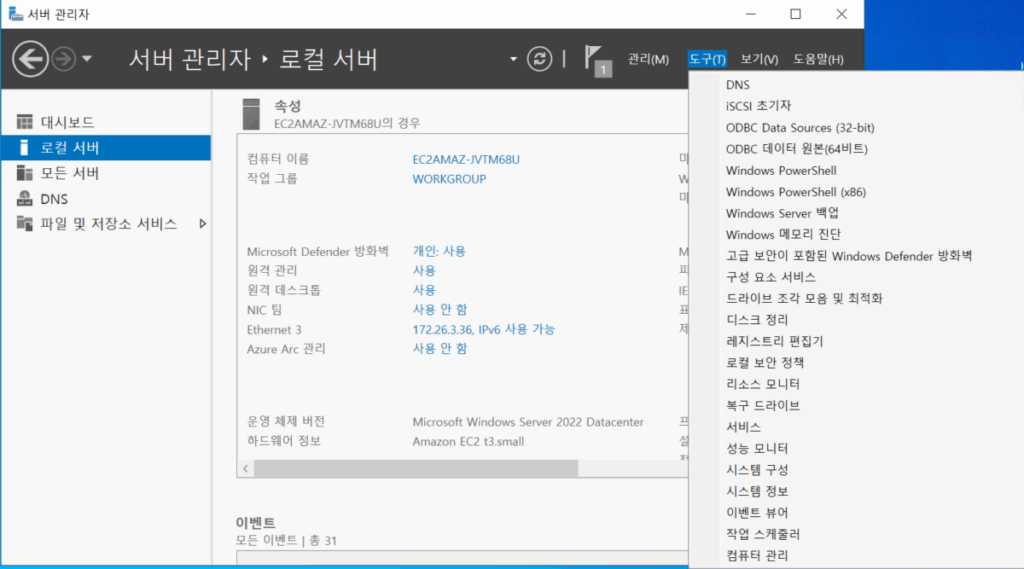The height and width of the screenshot is (569, 1024).
Task: Click the DNS role icon in sidebar
Action: [x=25, y=199]
